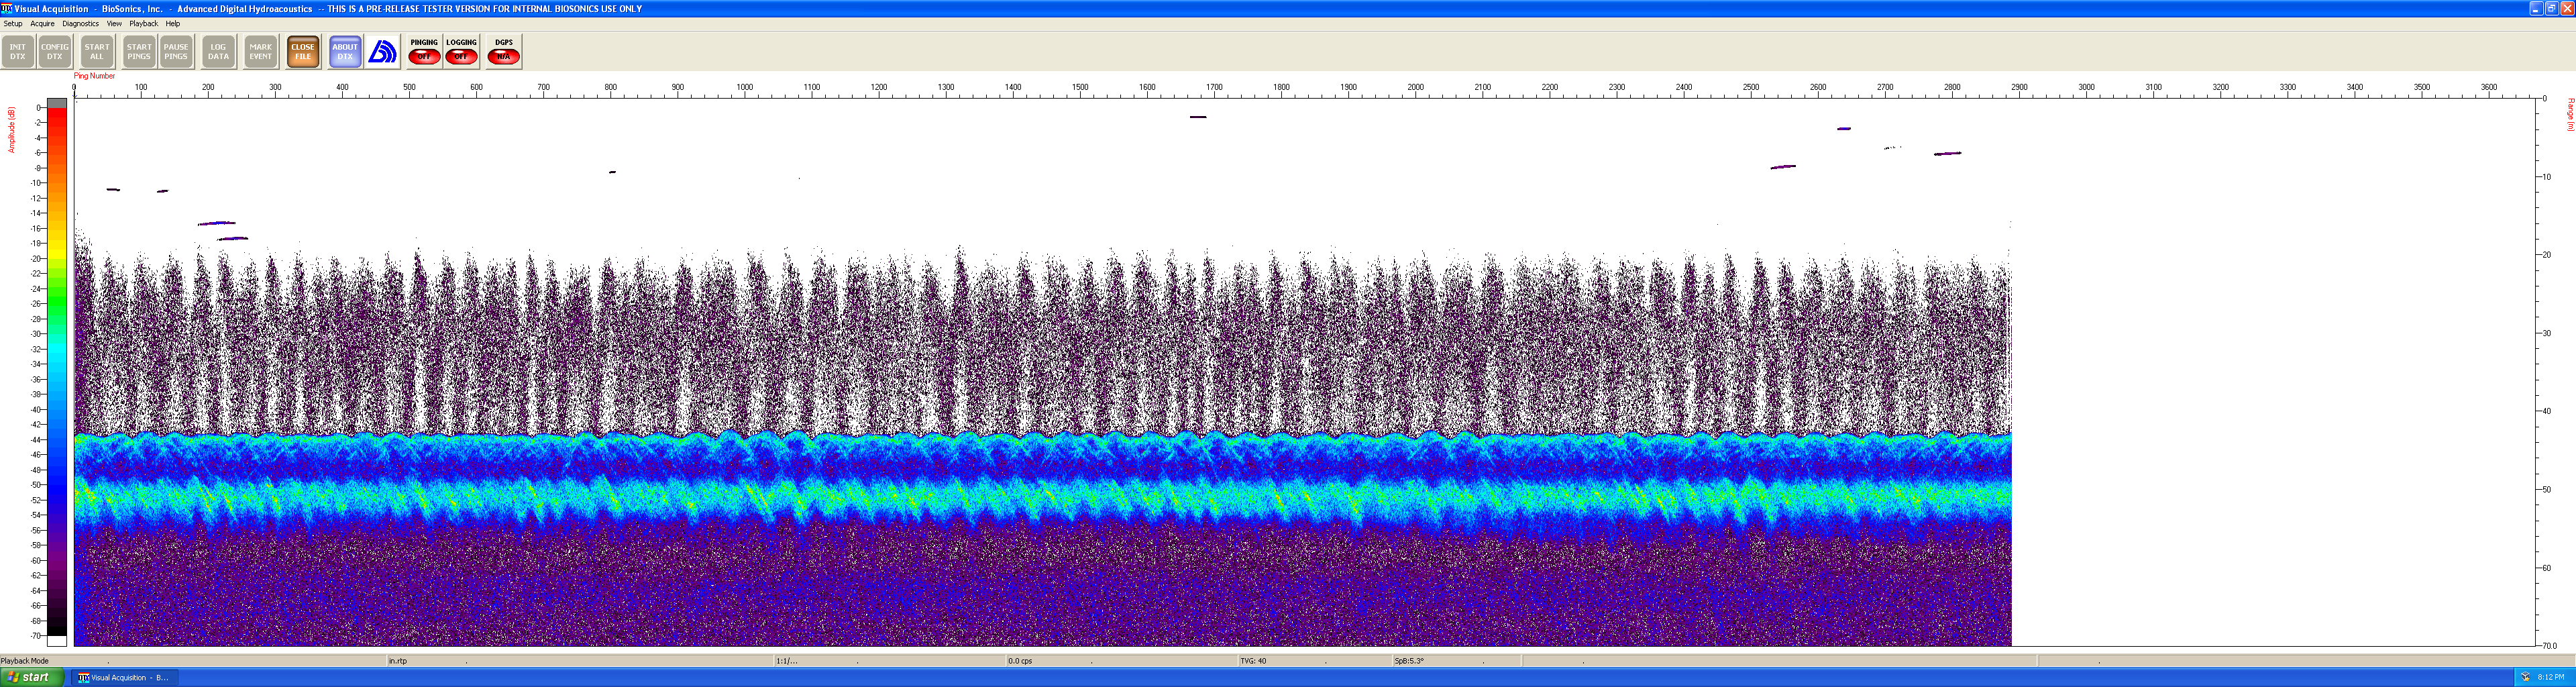Click the system tray clock

point(2551,677)
